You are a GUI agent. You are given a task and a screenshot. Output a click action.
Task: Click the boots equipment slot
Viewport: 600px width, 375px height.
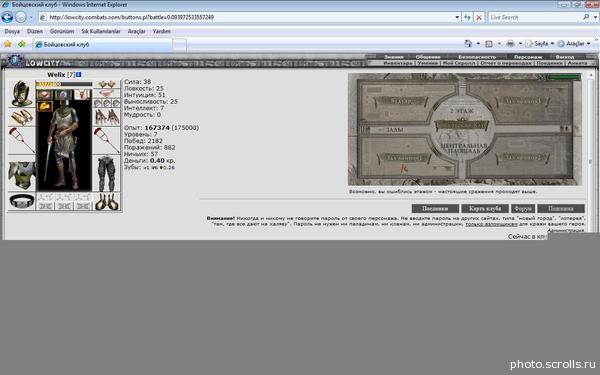tap(107, 202)
